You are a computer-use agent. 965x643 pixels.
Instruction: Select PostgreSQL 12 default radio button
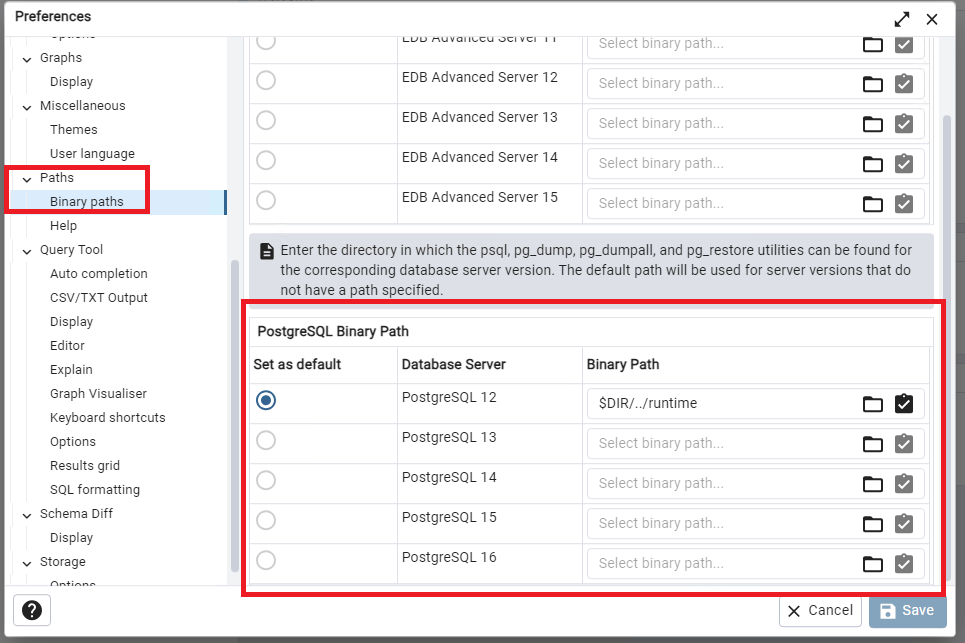click(266, 401)
